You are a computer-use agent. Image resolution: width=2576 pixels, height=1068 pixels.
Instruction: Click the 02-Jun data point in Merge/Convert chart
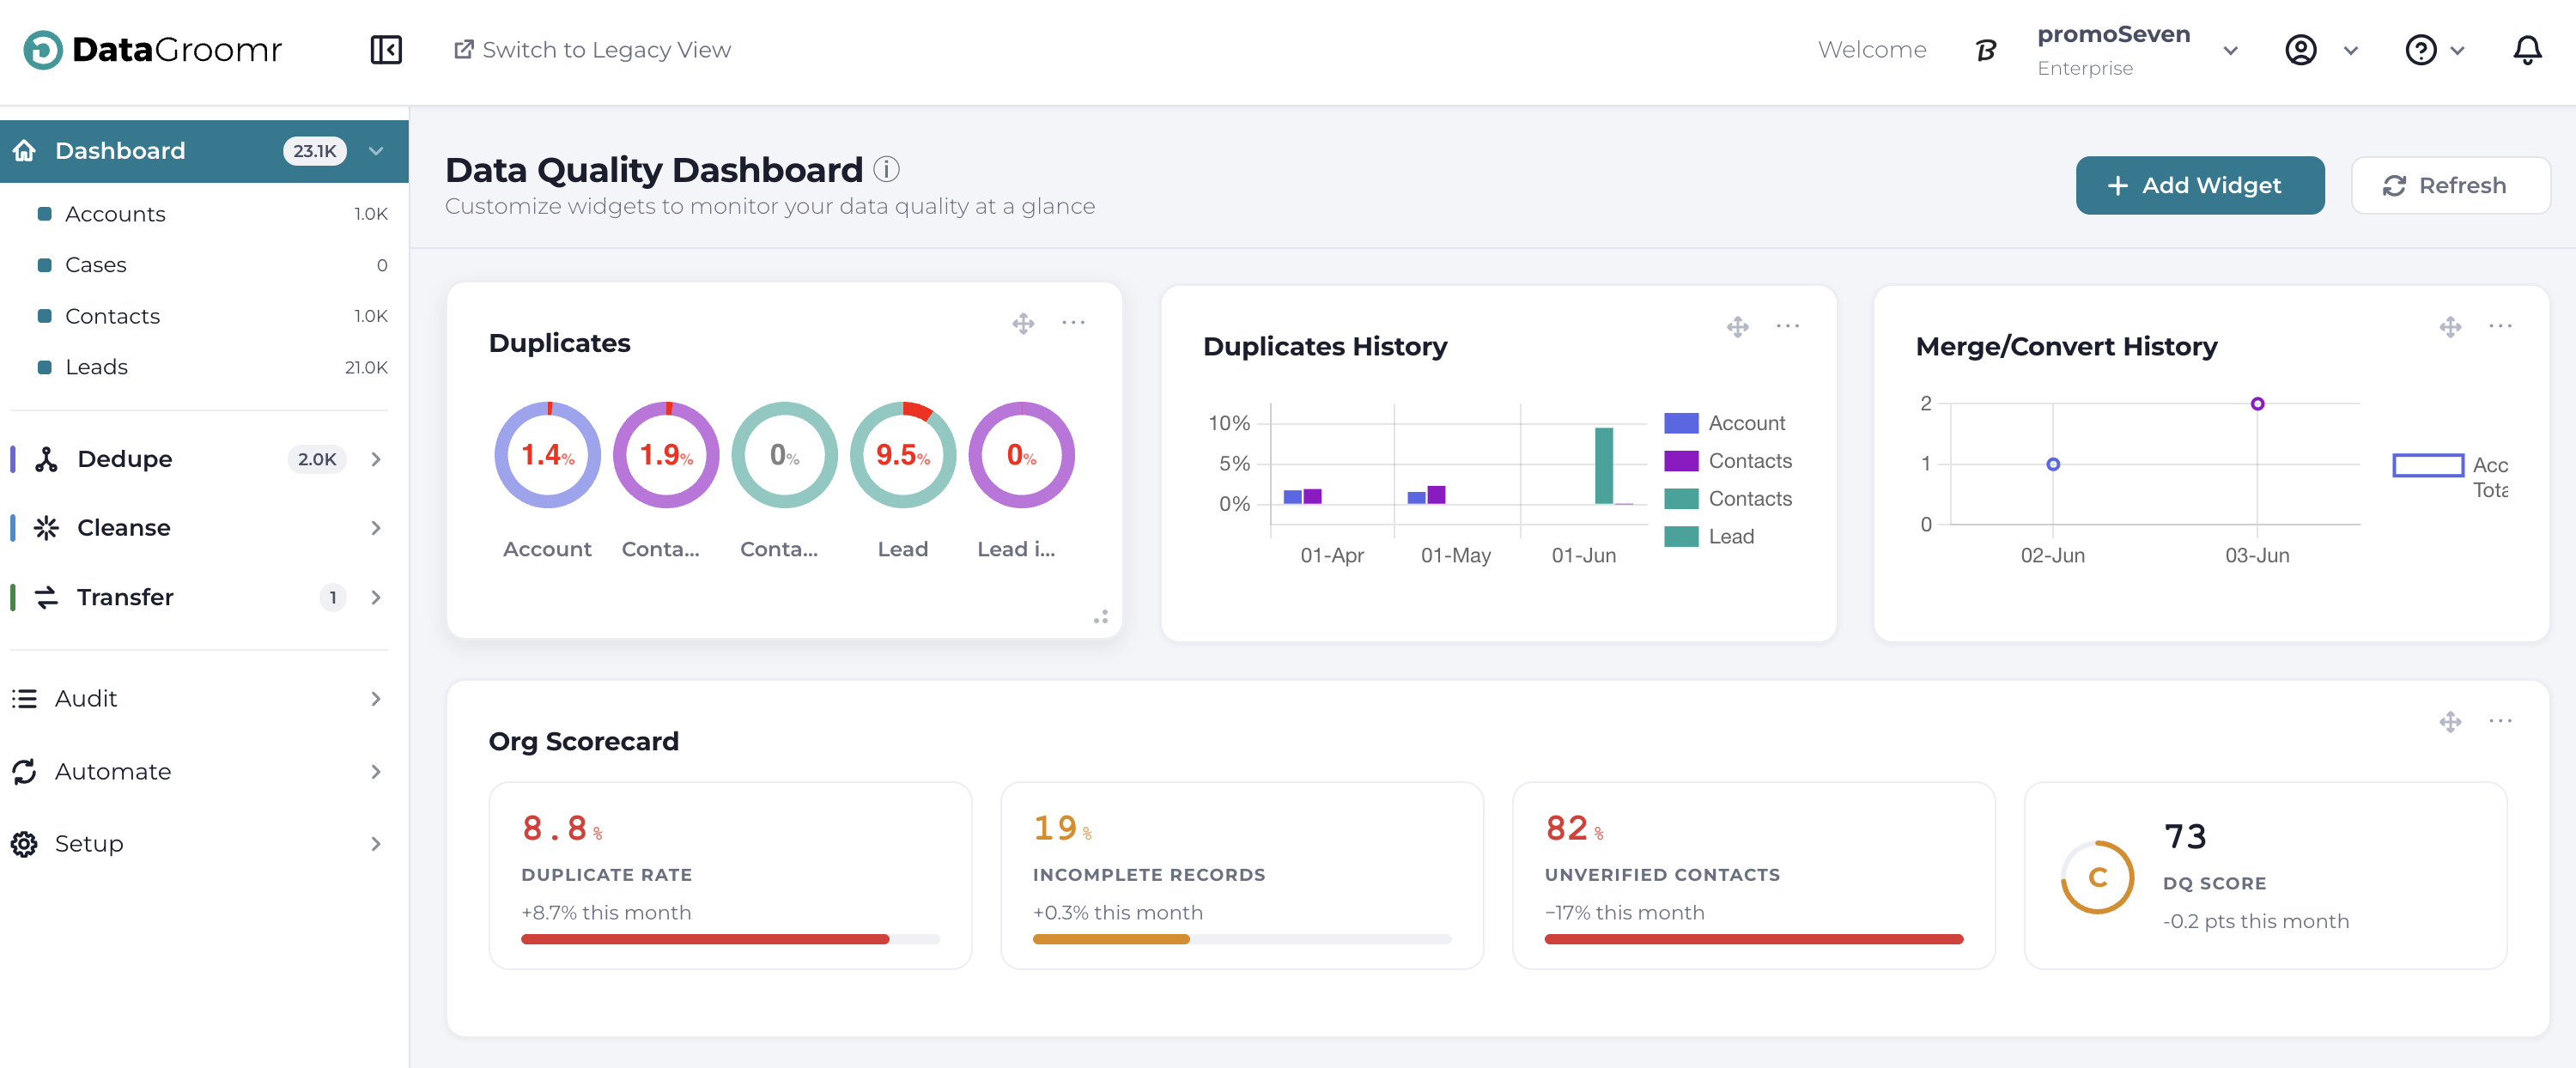tap(2053, 464)
